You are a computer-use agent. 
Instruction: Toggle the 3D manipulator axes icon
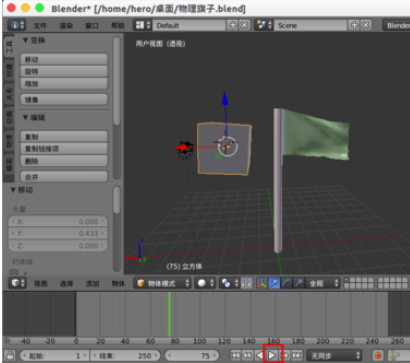262,283
